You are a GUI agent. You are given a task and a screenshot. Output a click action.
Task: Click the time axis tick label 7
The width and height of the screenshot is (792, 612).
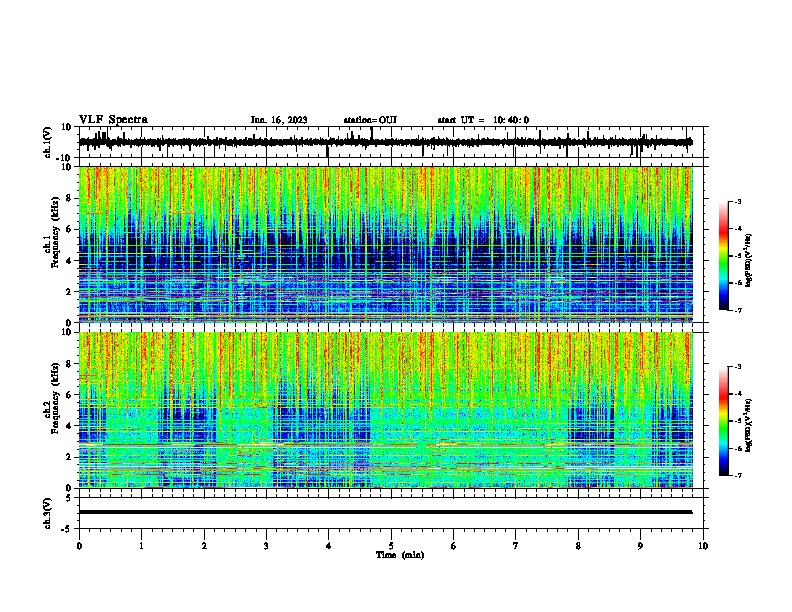516,546
